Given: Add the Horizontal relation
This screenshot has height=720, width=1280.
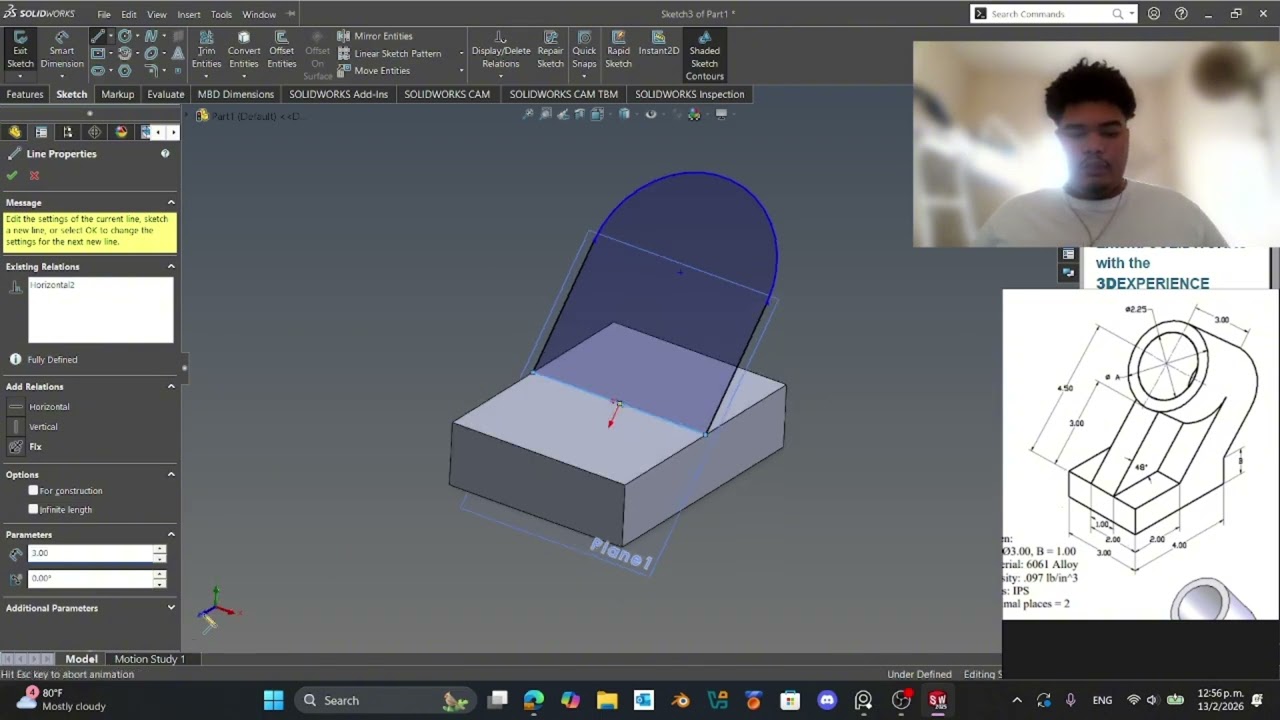Looking at the screenshot, I should click(x=40, y=407).
